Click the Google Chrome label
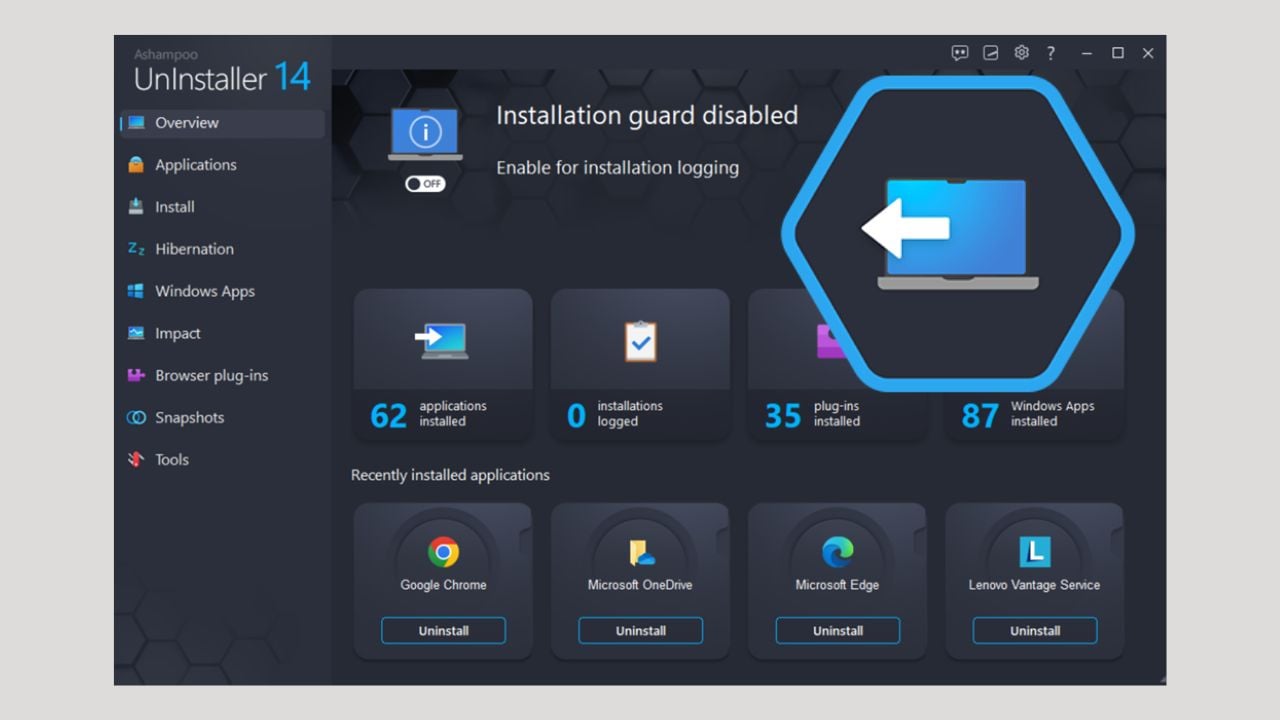 [x=443, y=585]
